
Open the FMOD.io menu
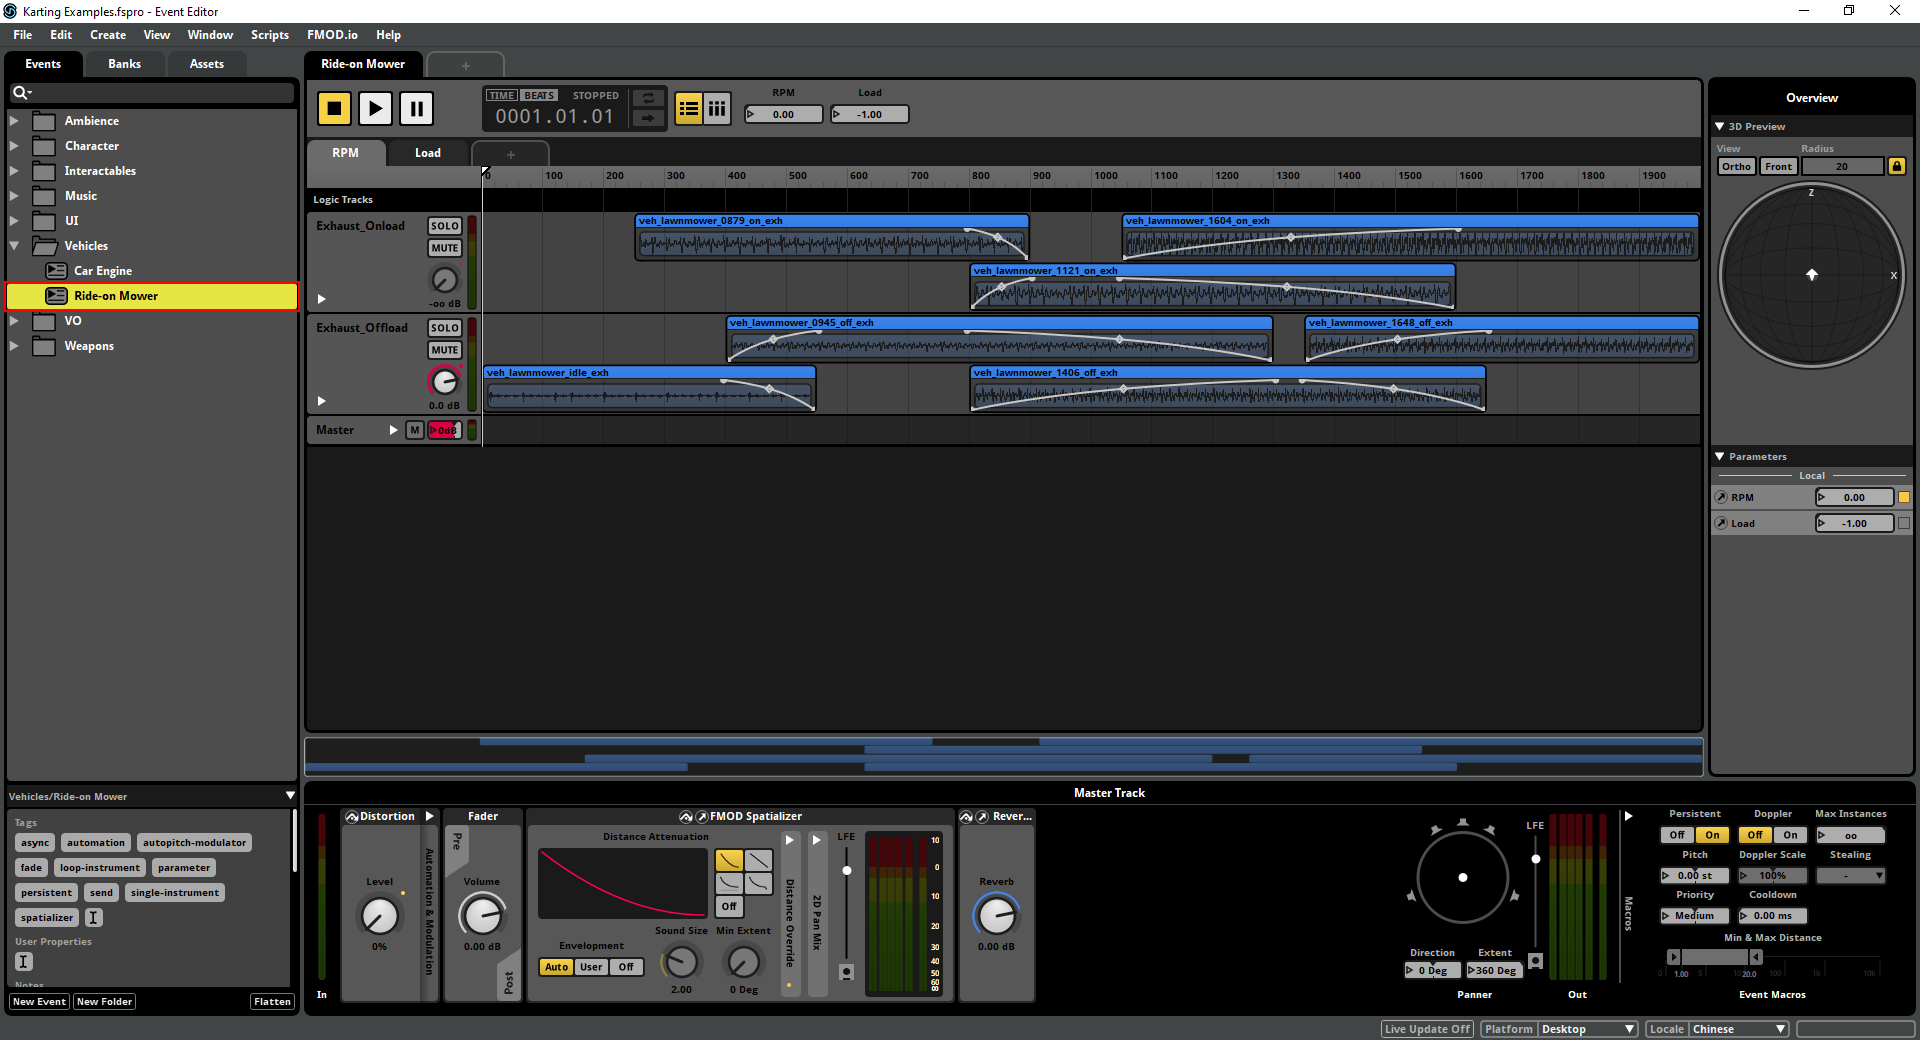point(332,34)
